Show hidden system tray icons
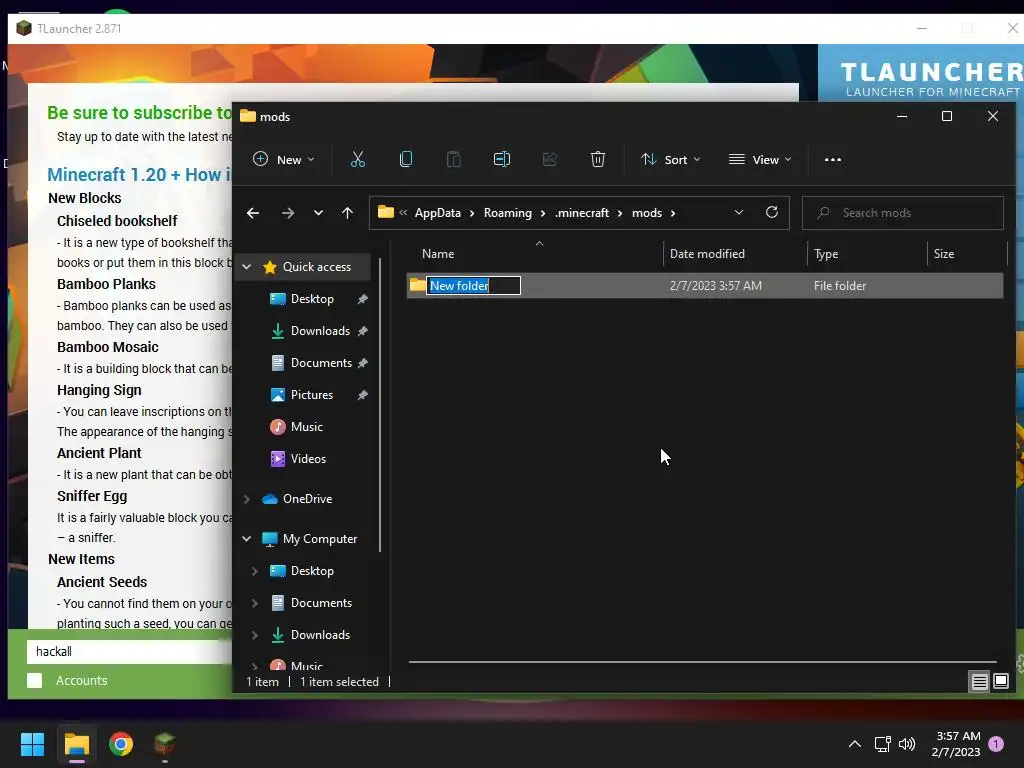This screenshot has width=1024, height=768. tap(854, 744)
